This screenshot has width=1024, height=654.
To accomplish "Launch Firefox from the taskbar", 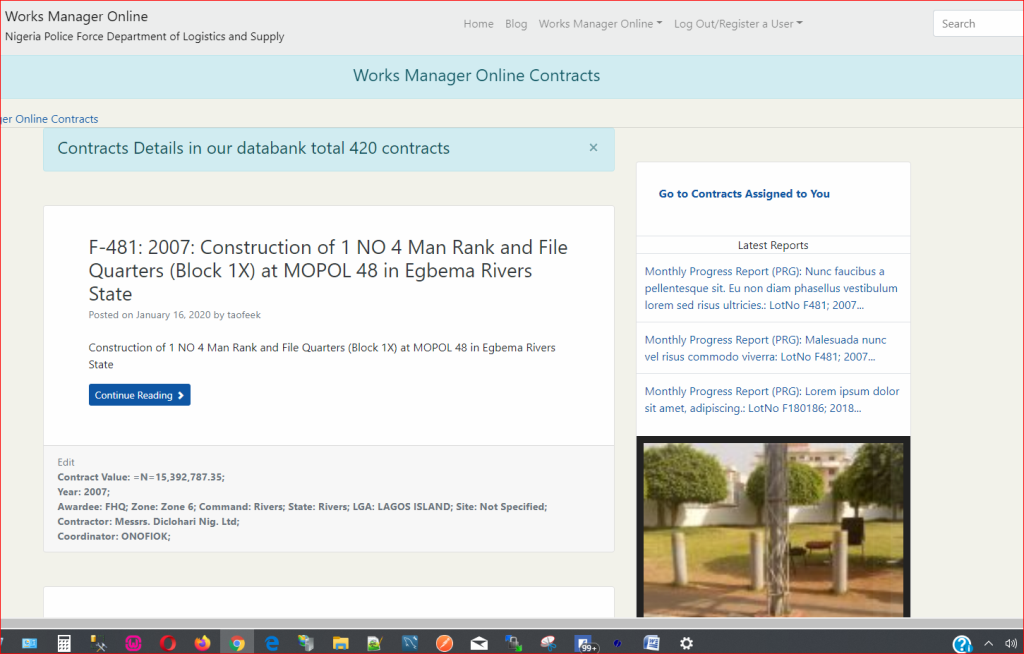I will tap(202, 644).
